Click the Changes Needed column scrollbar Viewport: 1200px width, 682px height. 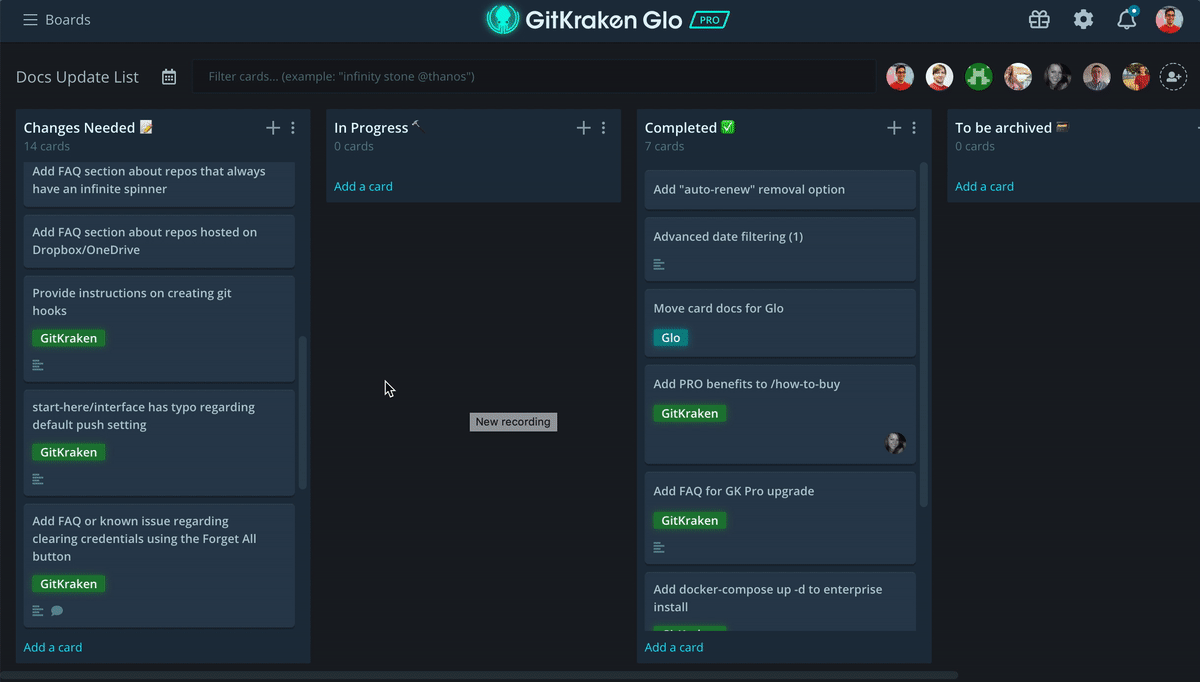[303, 413]
